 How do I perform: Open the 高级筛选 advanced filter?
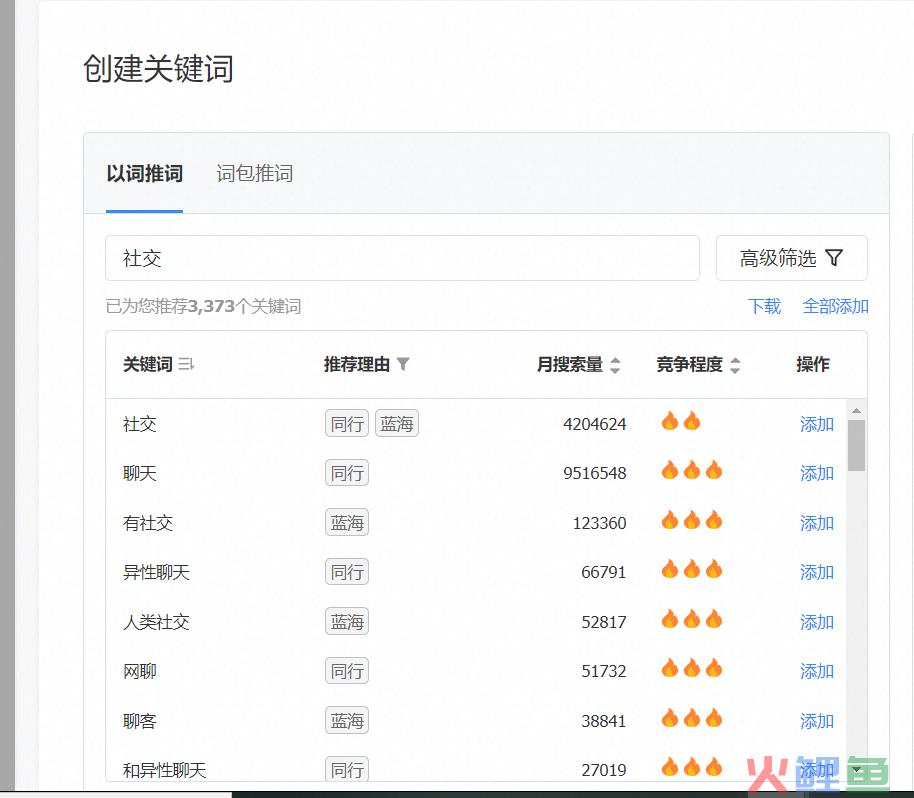[792, 258]
